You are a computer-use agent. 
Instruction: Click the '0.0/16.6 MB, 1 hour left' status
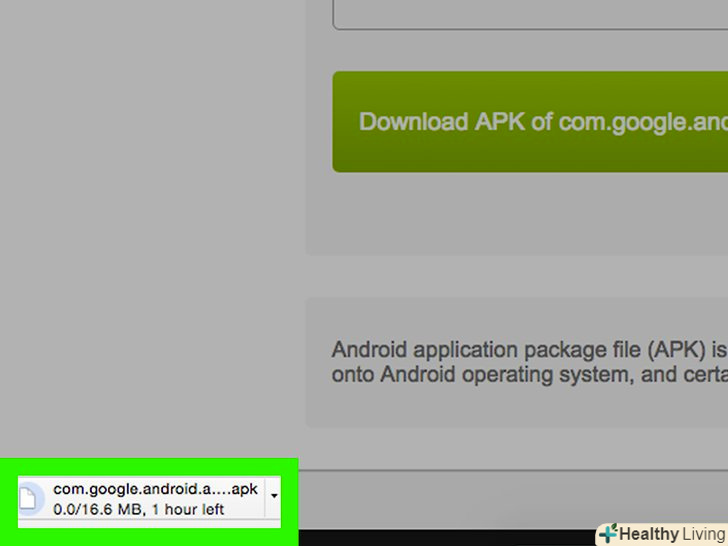tap(138, 509)
